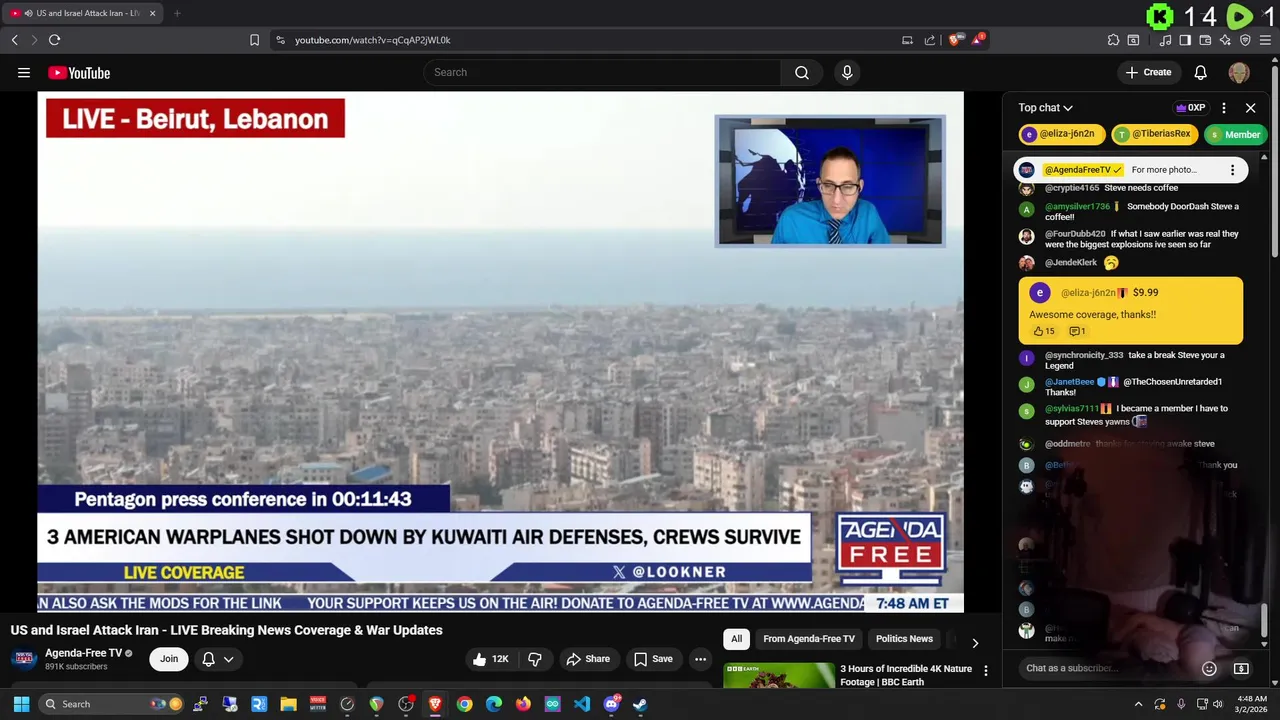Open Brave Rewards triangle icon
Image resolution: width=1280 pixels, height=720 pixels.
[979, 40]
